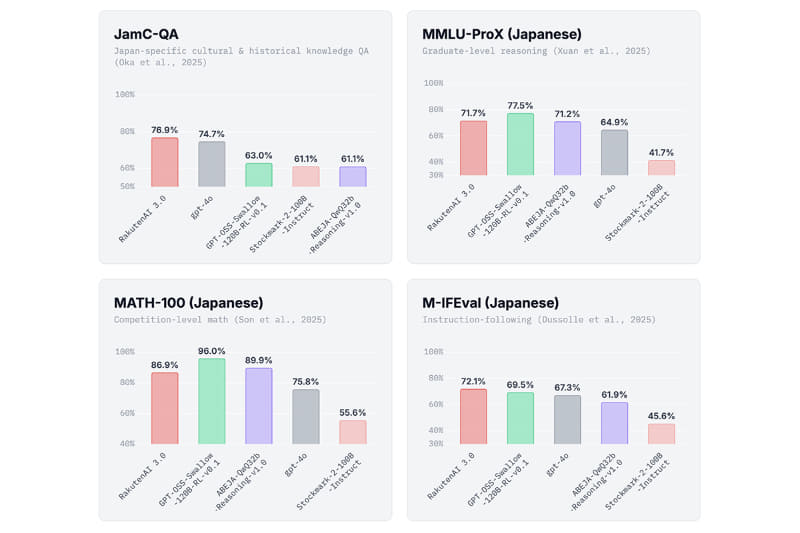Click the 64.9% gpt-4o bar in MMLU-ProX

pos(614,153)
